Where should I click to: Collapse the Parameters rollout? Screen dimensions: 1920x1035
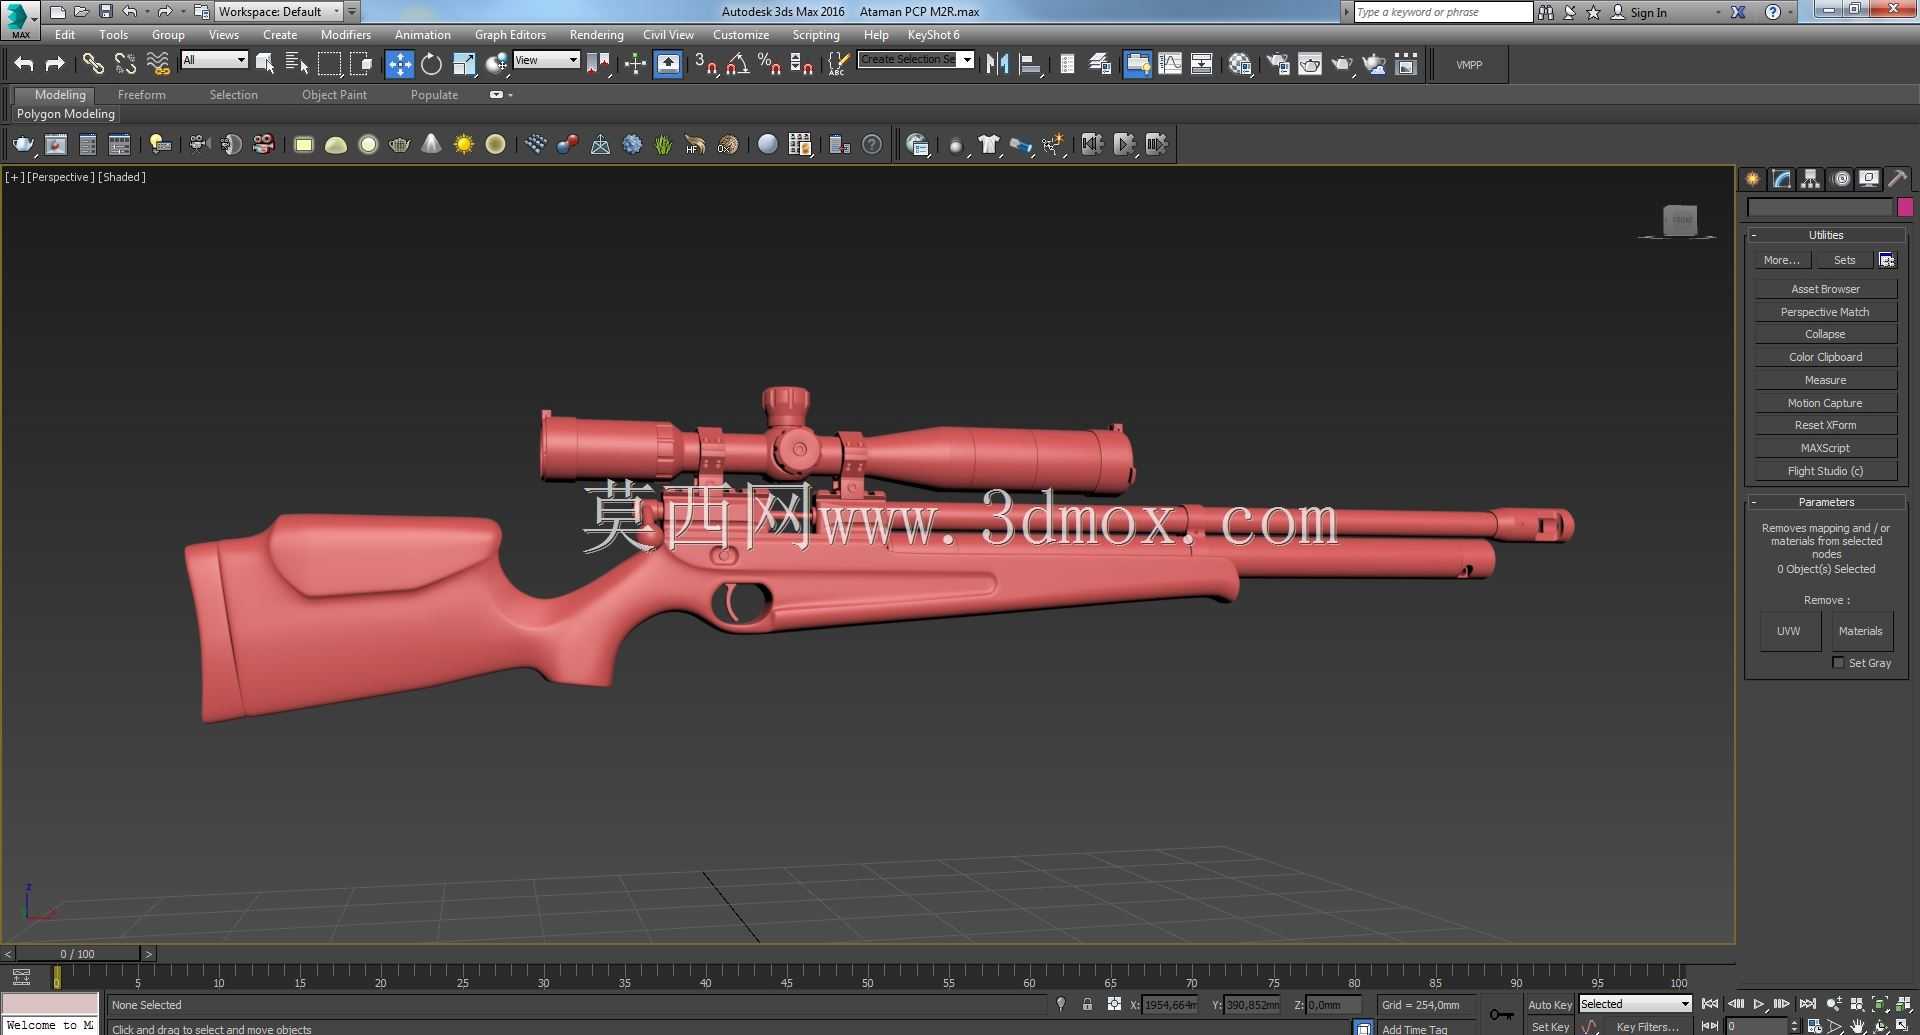click(1826, 502)
